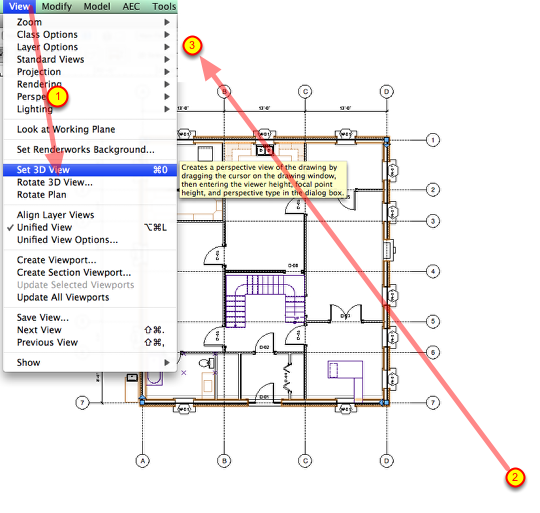Click right-side grid bubble 1
Viewport: 540px width, 513px height.
click(433, 140)
